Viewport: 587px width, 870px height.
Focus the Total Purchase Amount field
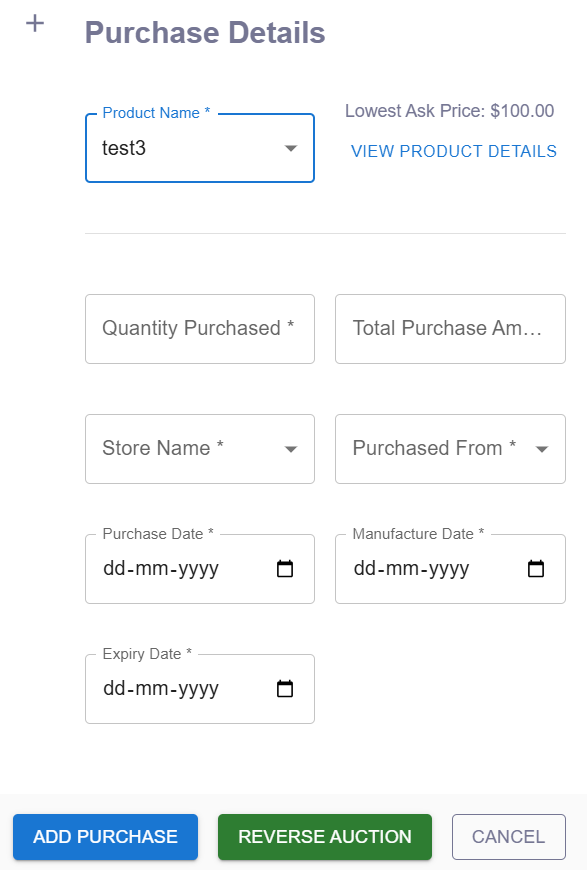pyautogui.click(x=450, y=329)
